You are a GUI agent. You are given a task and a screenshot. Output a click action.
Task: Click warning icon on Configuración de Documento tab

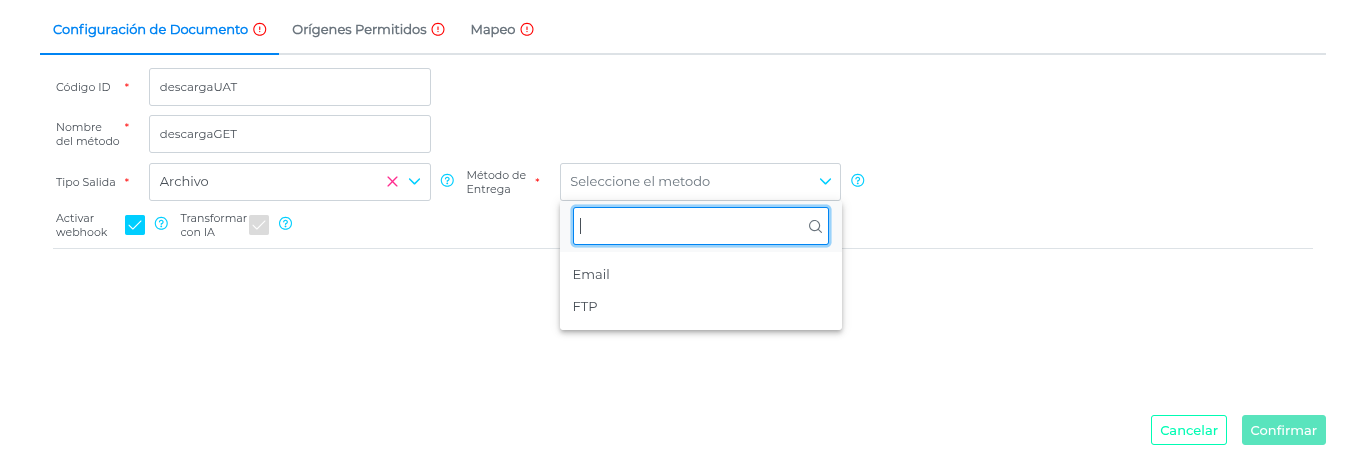click(260, 30)
